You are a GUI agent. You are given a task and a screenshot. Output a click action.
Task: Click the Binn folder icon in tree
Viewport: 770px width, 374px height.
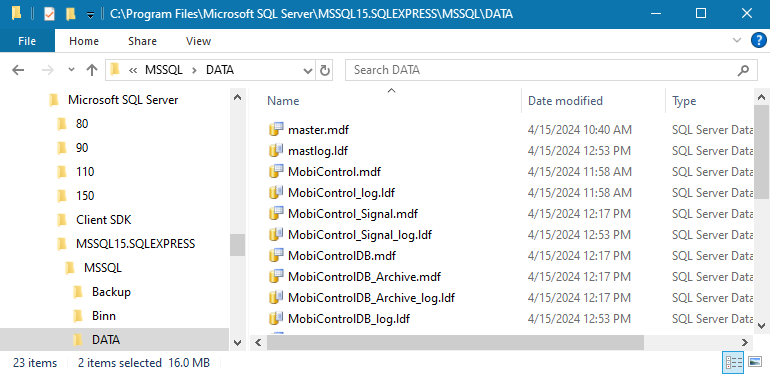pyautogui.click(x=78, y=316)
